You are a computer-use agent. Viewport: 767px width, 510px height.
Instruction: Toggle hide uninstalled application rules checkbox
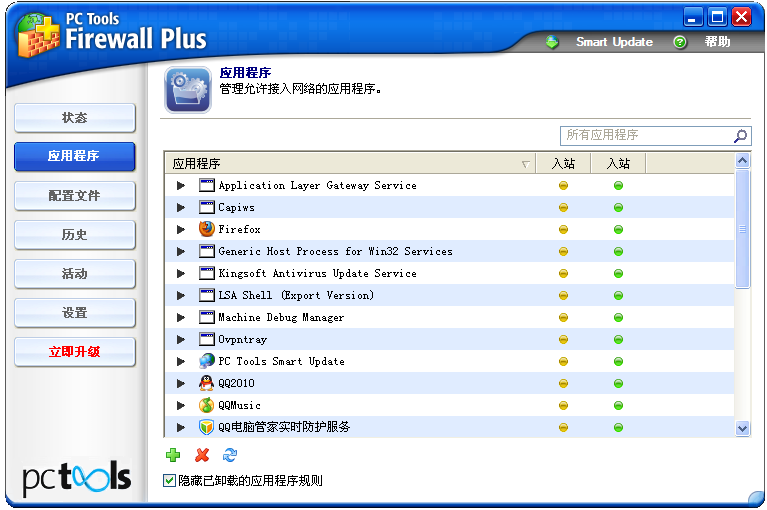[170, 481]
